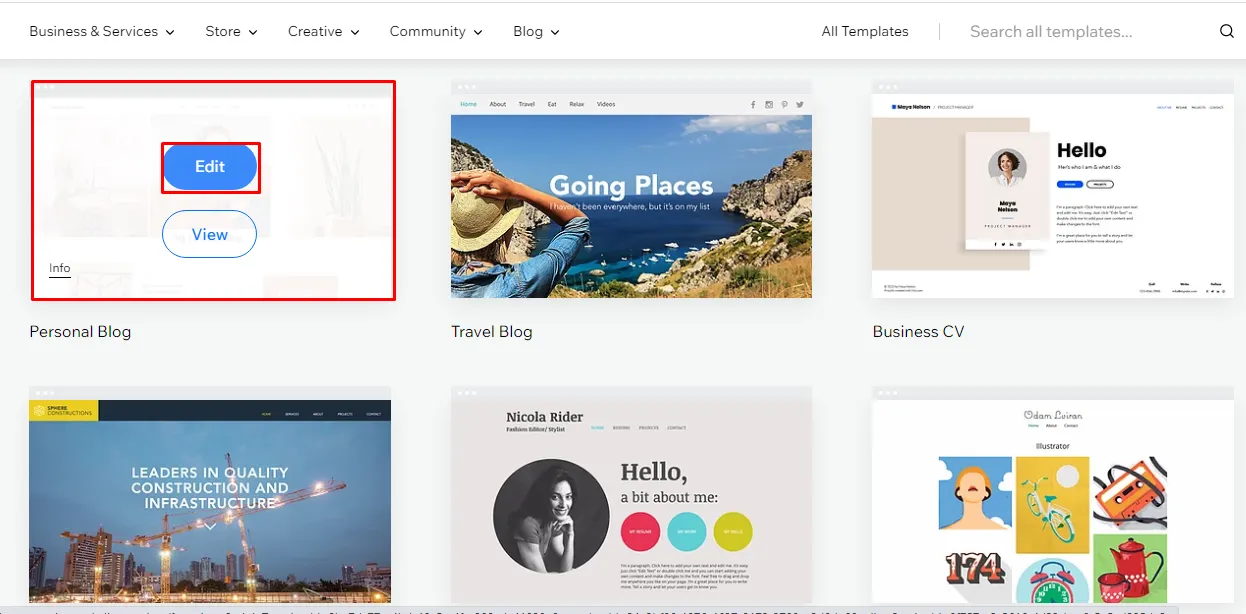
Task: Click the teal circle in Nicola Rider preview
Action: click(687, 532)
